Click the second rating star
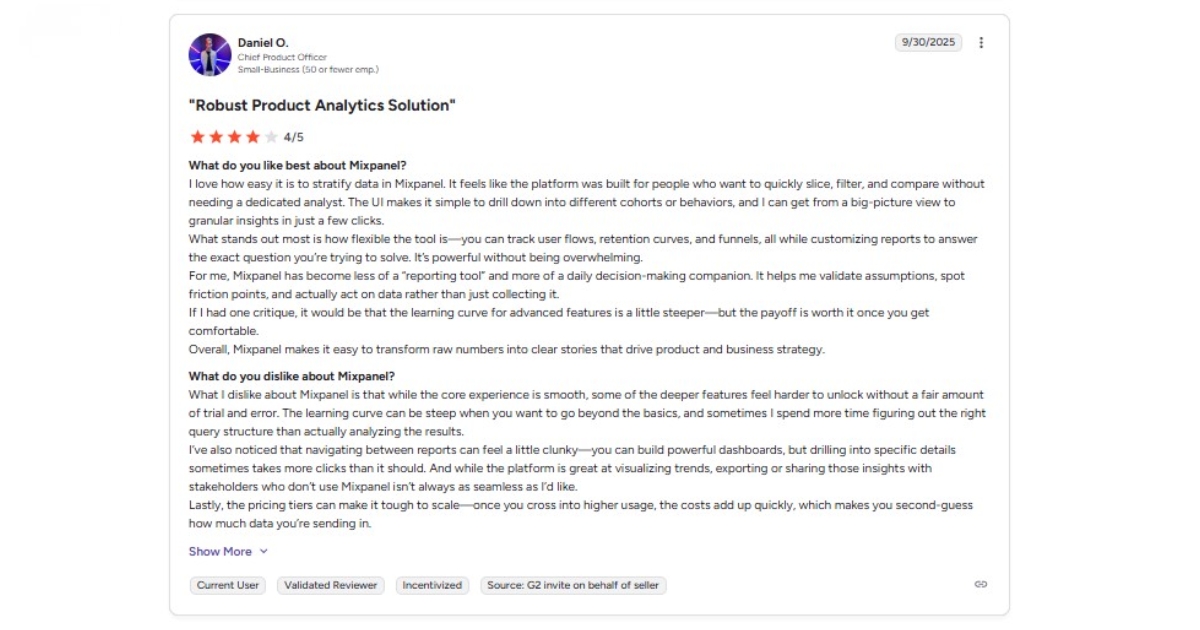Viewport: 1200px width, 630px height. pos(216,137)
